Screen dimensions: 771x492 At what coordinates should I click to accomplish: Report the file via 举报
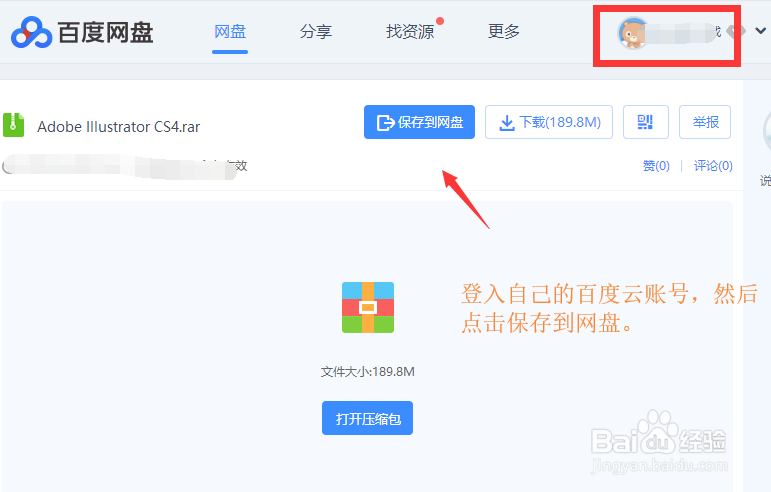click(x=705, y=122)
